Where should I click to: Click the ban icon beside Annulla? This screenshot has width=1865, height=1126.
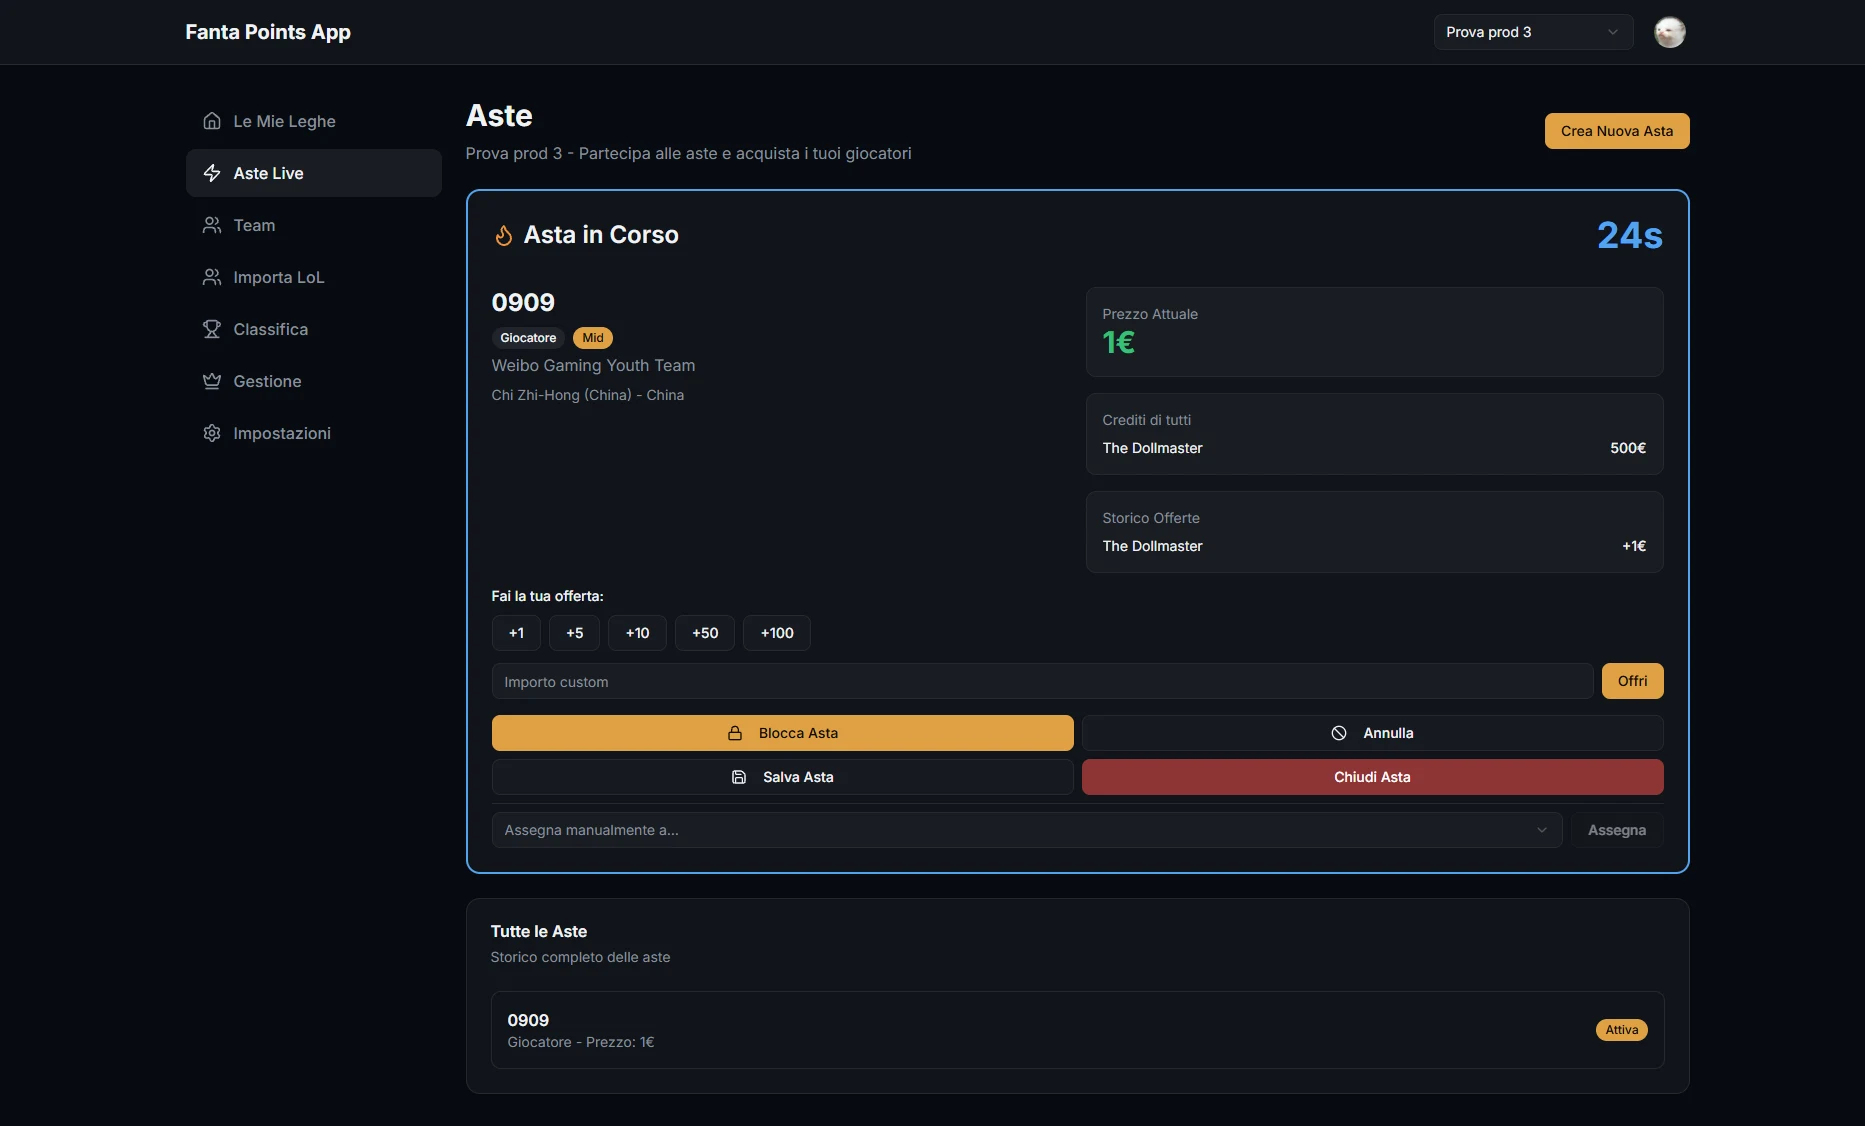pos(1339,733)
